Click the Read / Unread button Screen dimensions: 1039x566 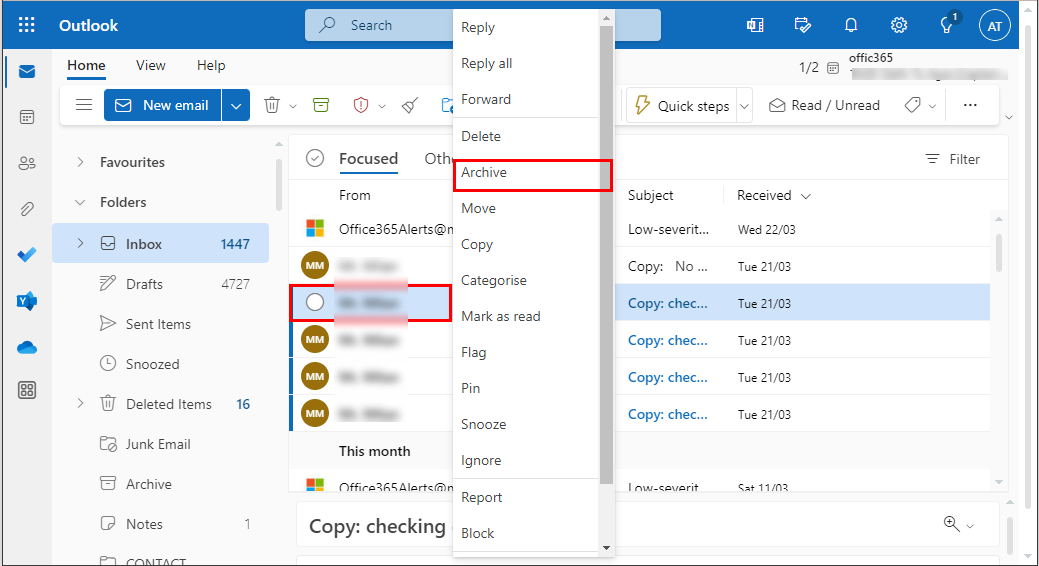[x=824, y=105]
